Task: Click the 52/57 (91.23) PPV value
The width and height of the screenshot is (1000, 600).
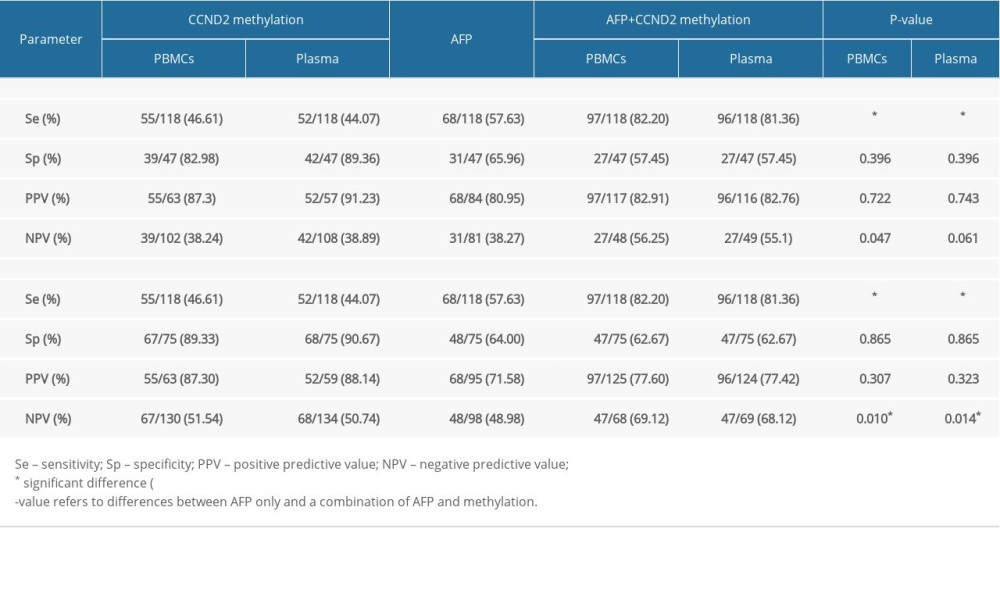Action: 317,198
